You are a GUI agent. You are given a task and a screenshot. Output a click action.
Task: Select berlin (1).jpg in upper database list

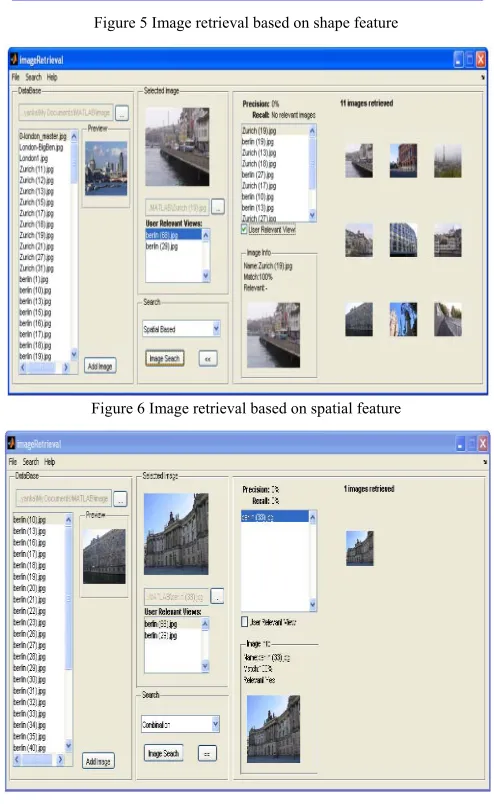pos(34,279)
